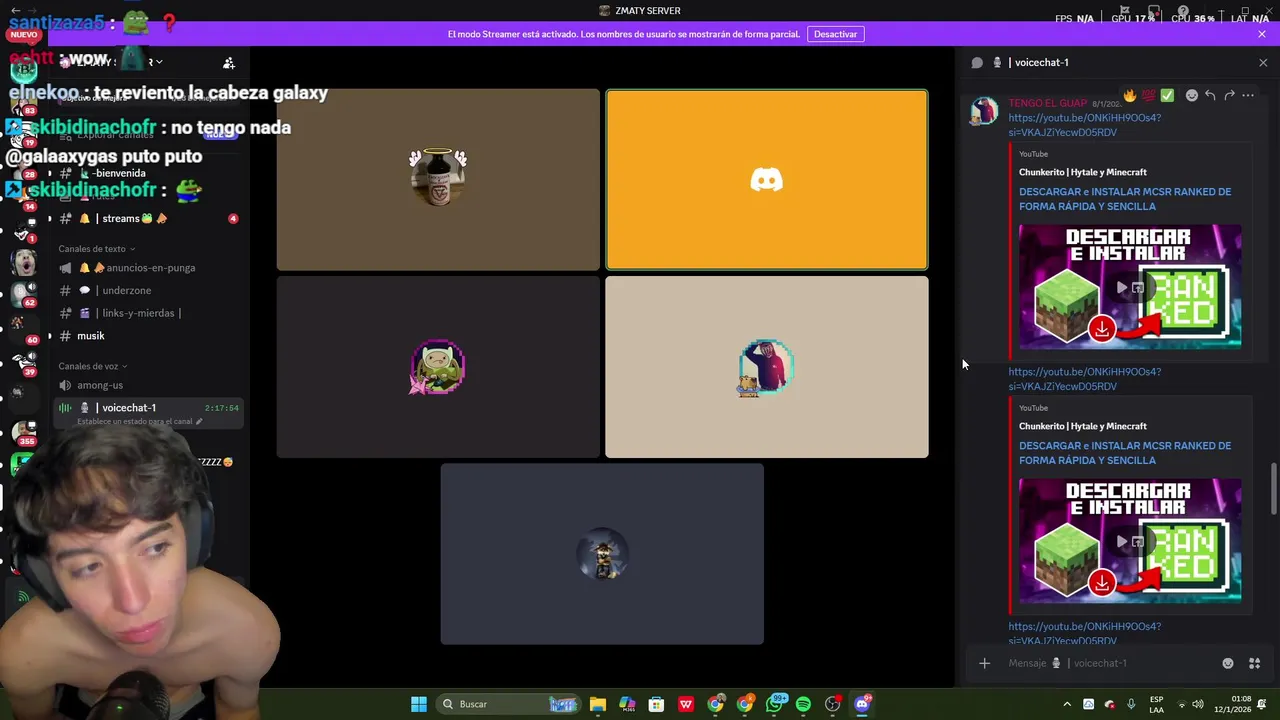The width and height of the screenshot is (1280, 720).
Task: Open the message's three-dot more menu
Action: pyautogui.click(x=1248, y=95)
